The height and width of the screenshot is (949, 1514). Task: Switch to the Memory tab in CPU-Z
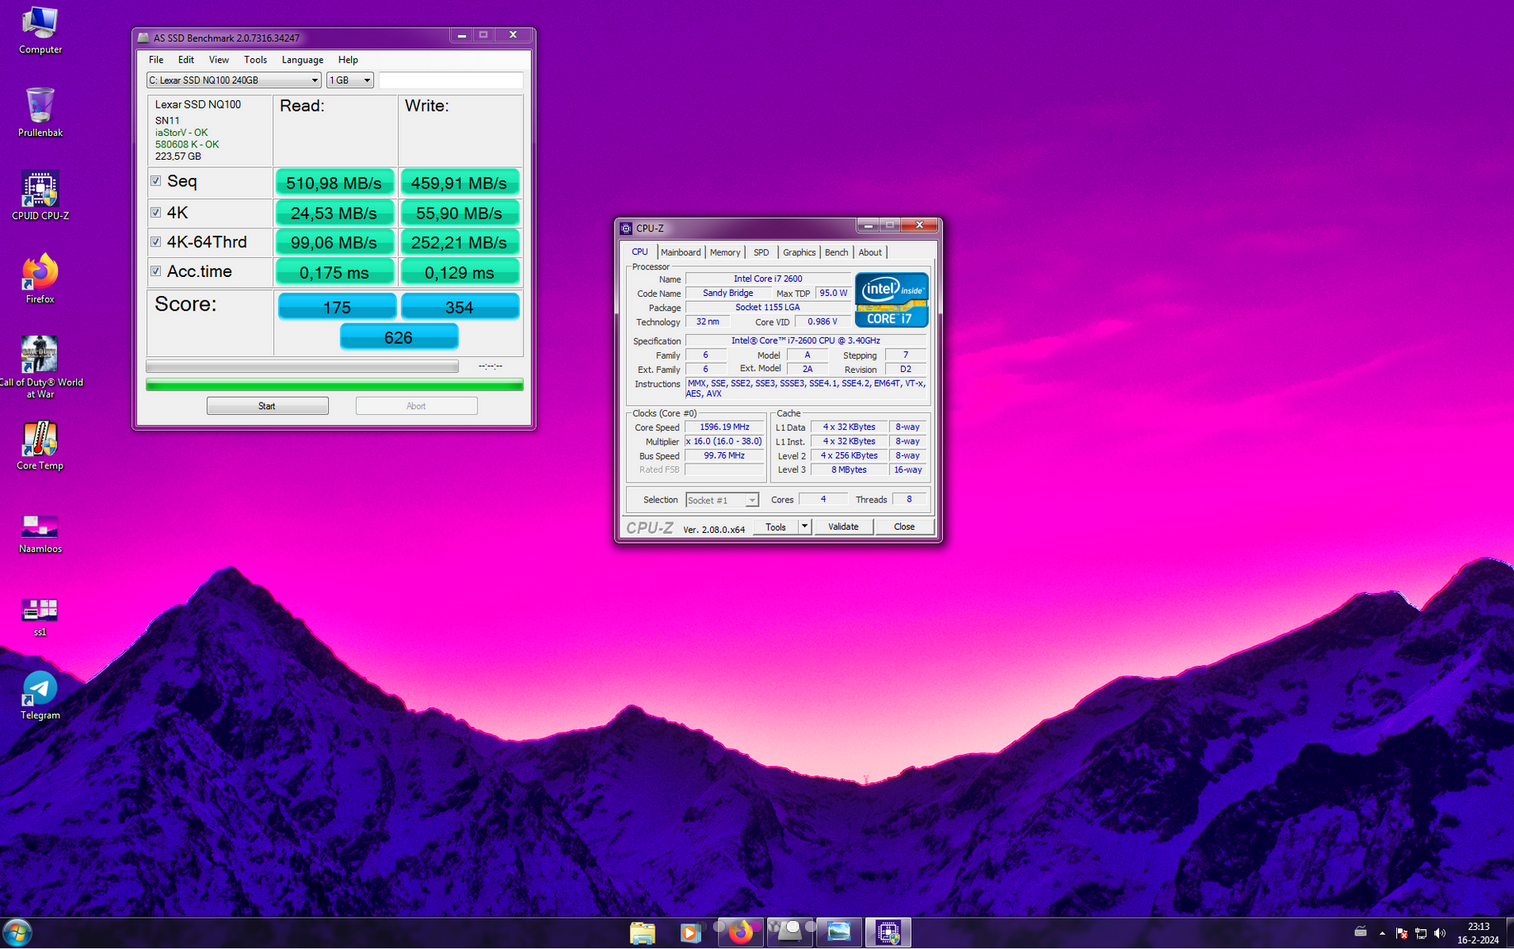[x=725, y=253]
